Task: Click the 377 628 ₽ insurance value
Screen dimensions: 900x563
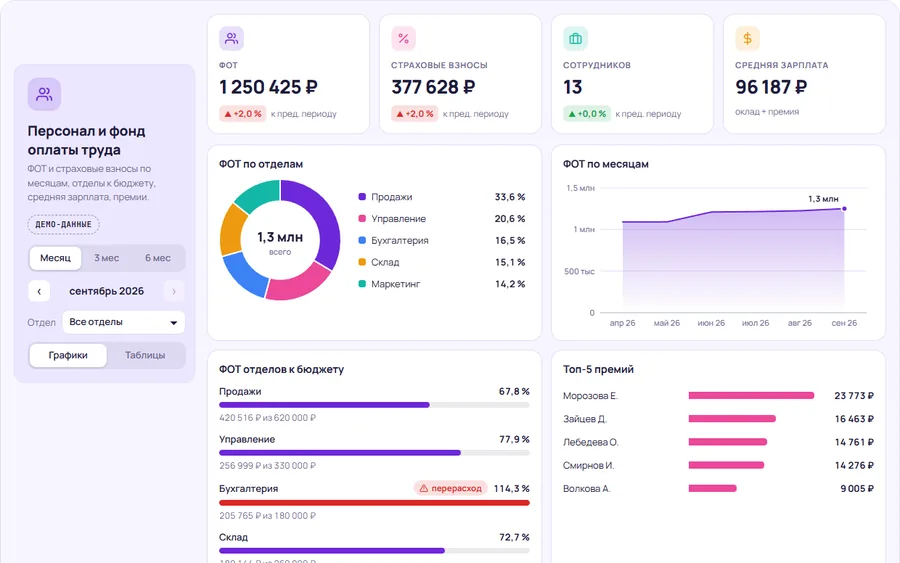Action: (x=433, y=87)
